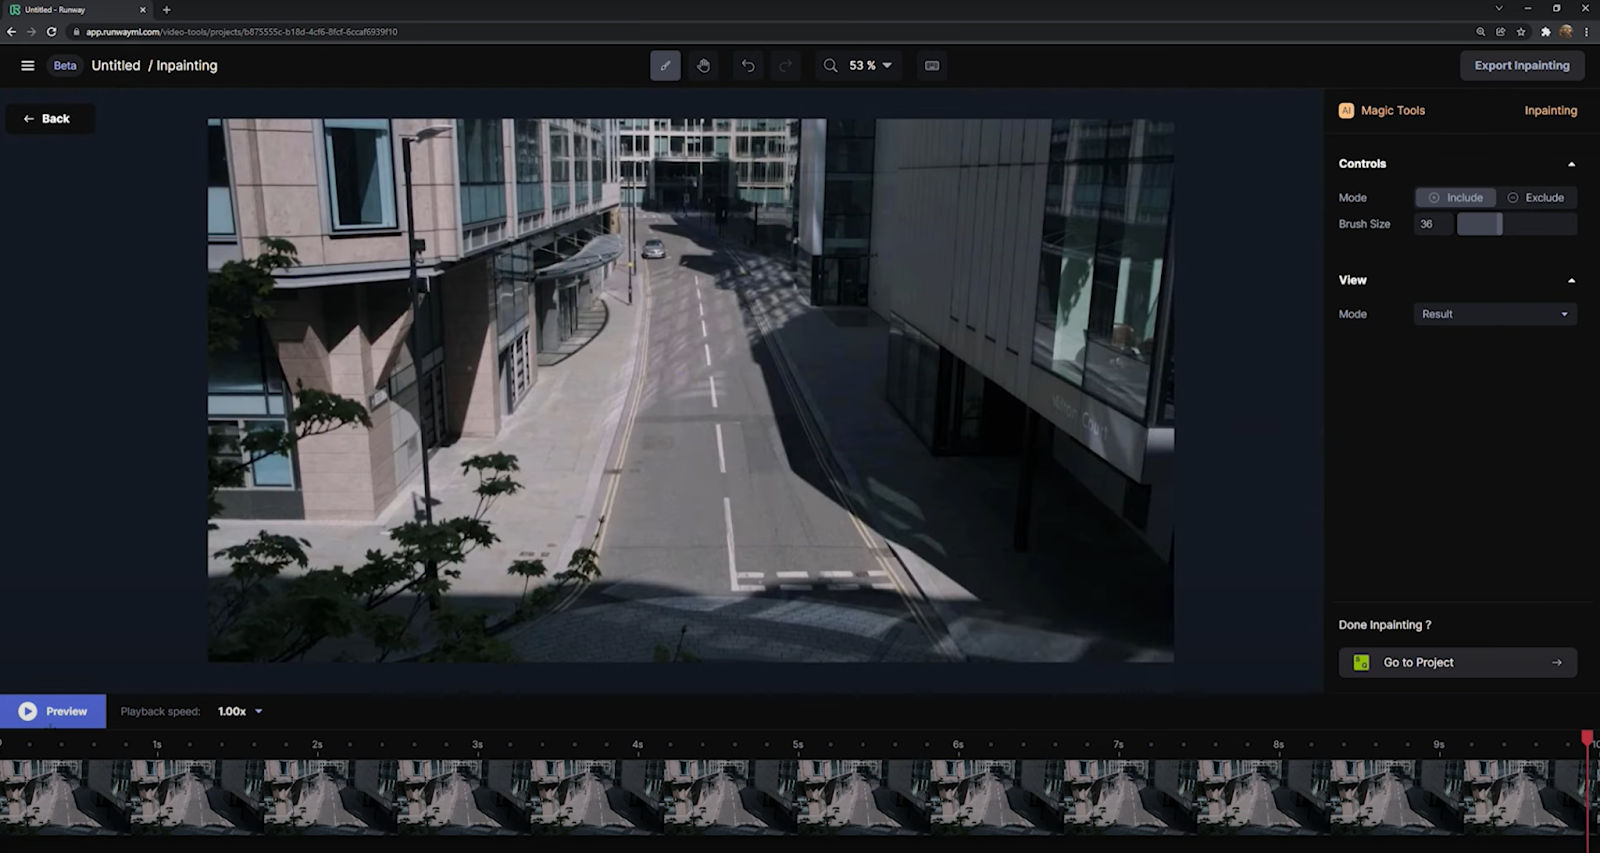Click the share page icon

point(1500,32)
